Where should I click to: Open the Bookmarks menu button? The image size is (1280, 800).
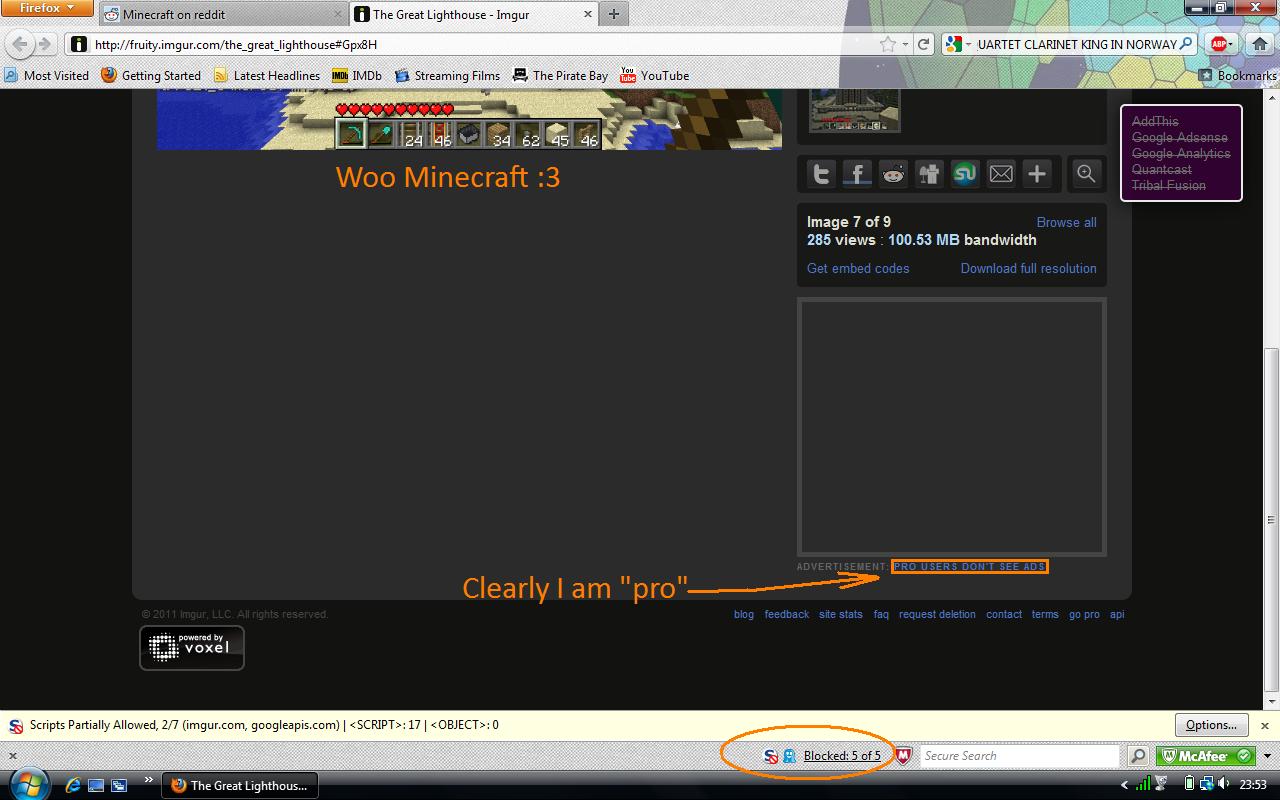[1238, 75]
